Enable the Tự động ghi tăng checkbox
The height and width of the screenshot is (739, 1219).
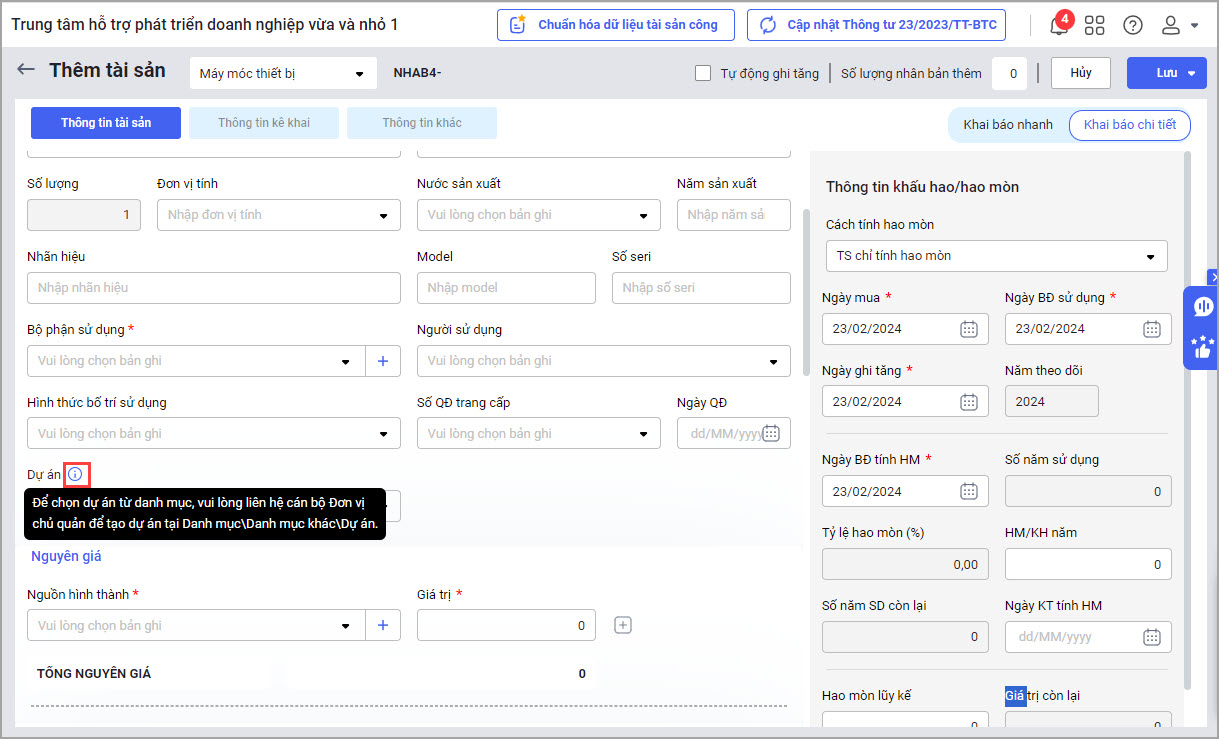703,73
